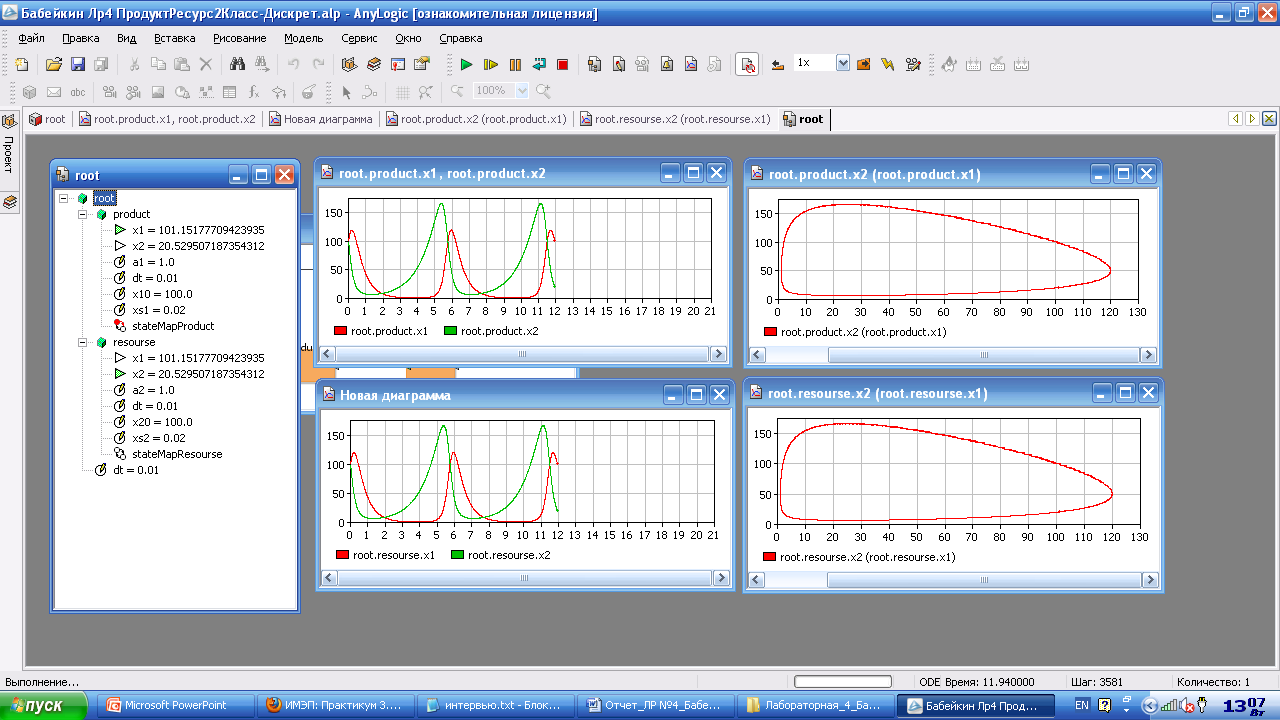Image resolution: width=1280 pixels, height=720 pixels.
Task: Select x10 = 100.0 tree item
Action: point(152,294)
